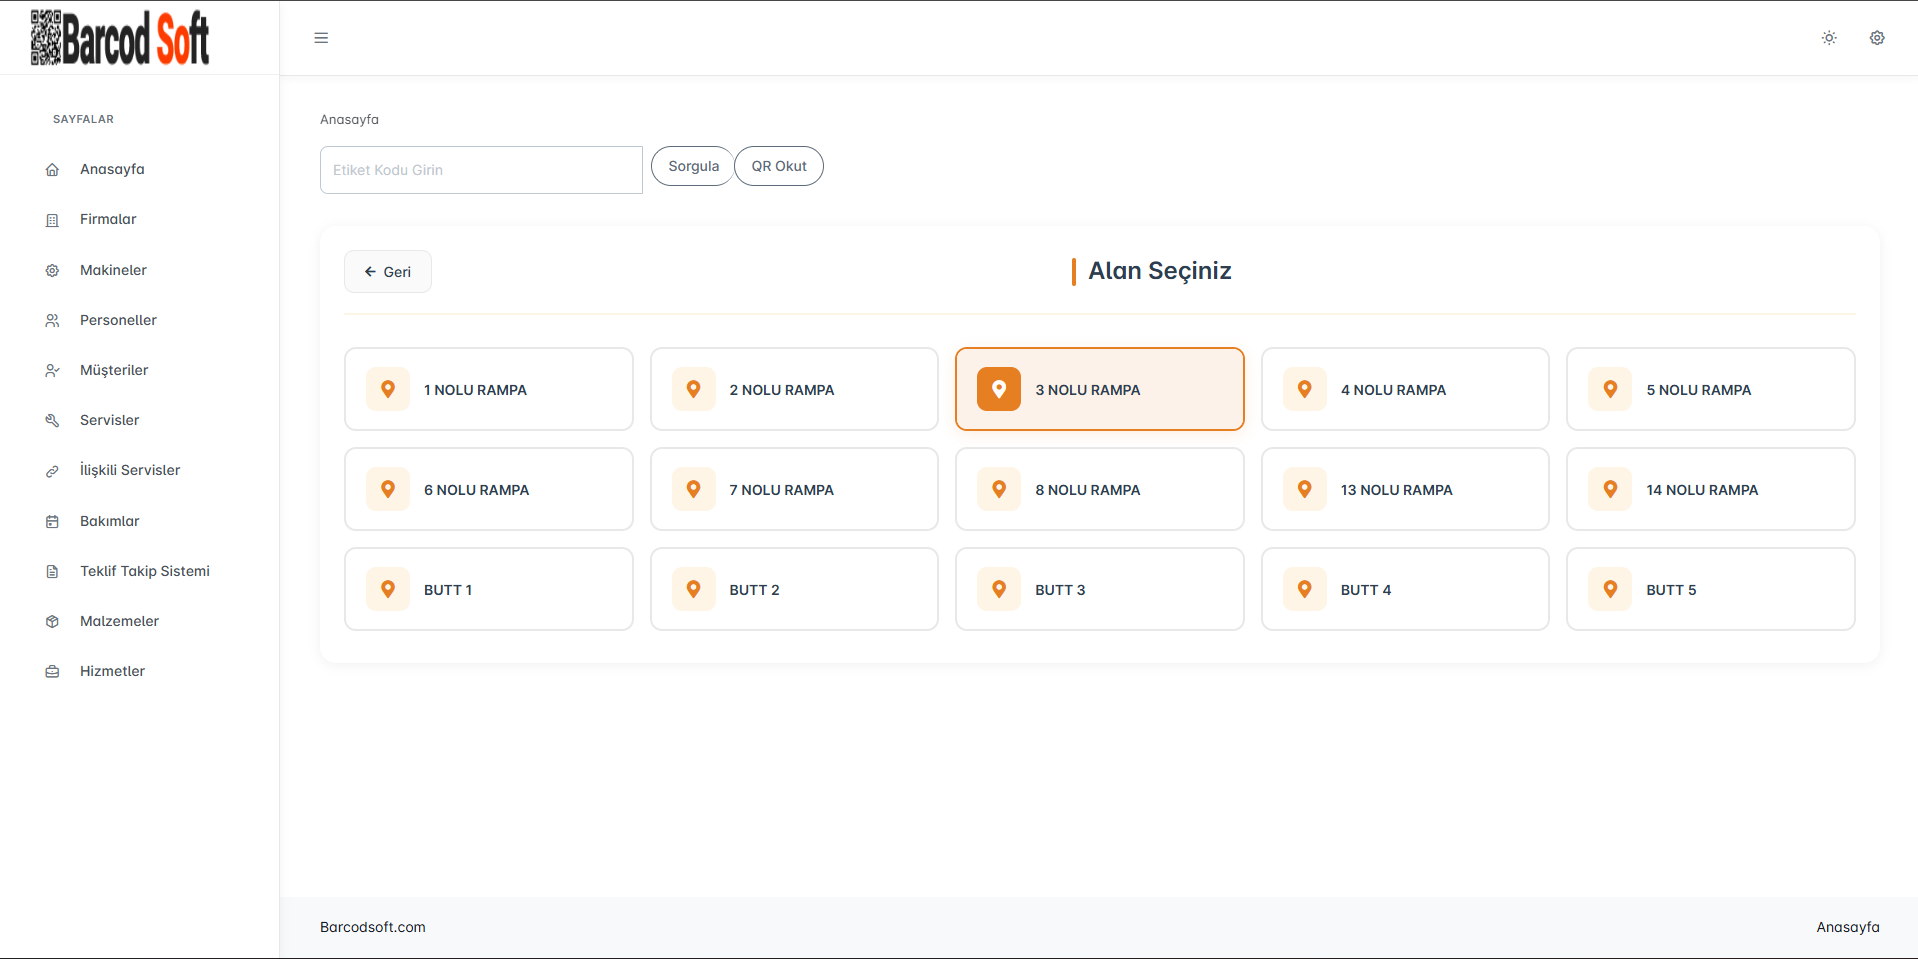Go back using the Geri button

pos(388,272)
